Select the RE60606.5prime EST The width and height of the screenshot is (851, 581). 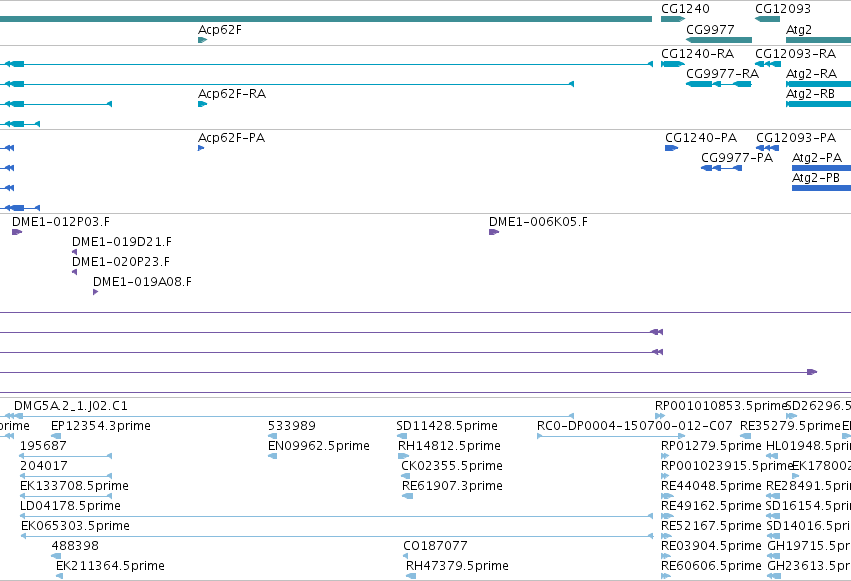click(666, 576)
